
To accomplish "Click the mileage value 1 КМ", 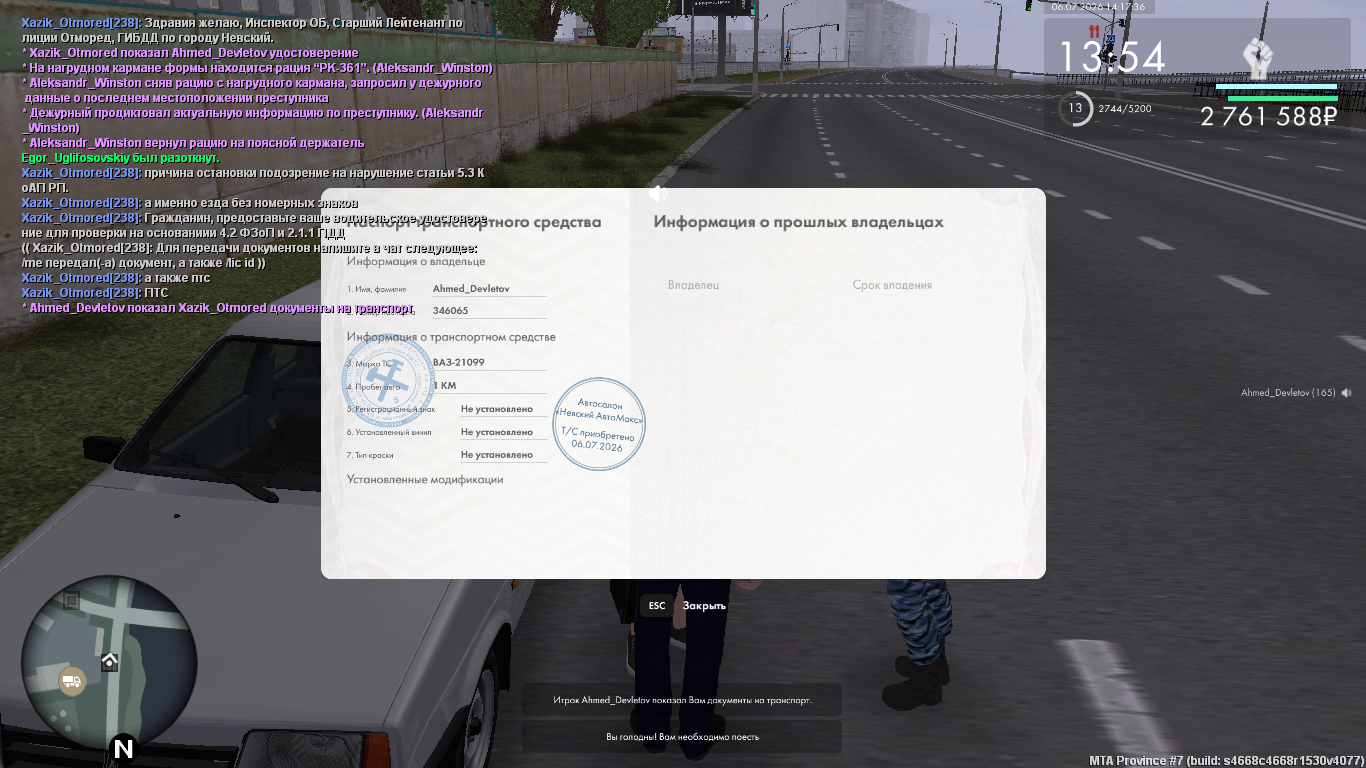I will pos(445,385).
